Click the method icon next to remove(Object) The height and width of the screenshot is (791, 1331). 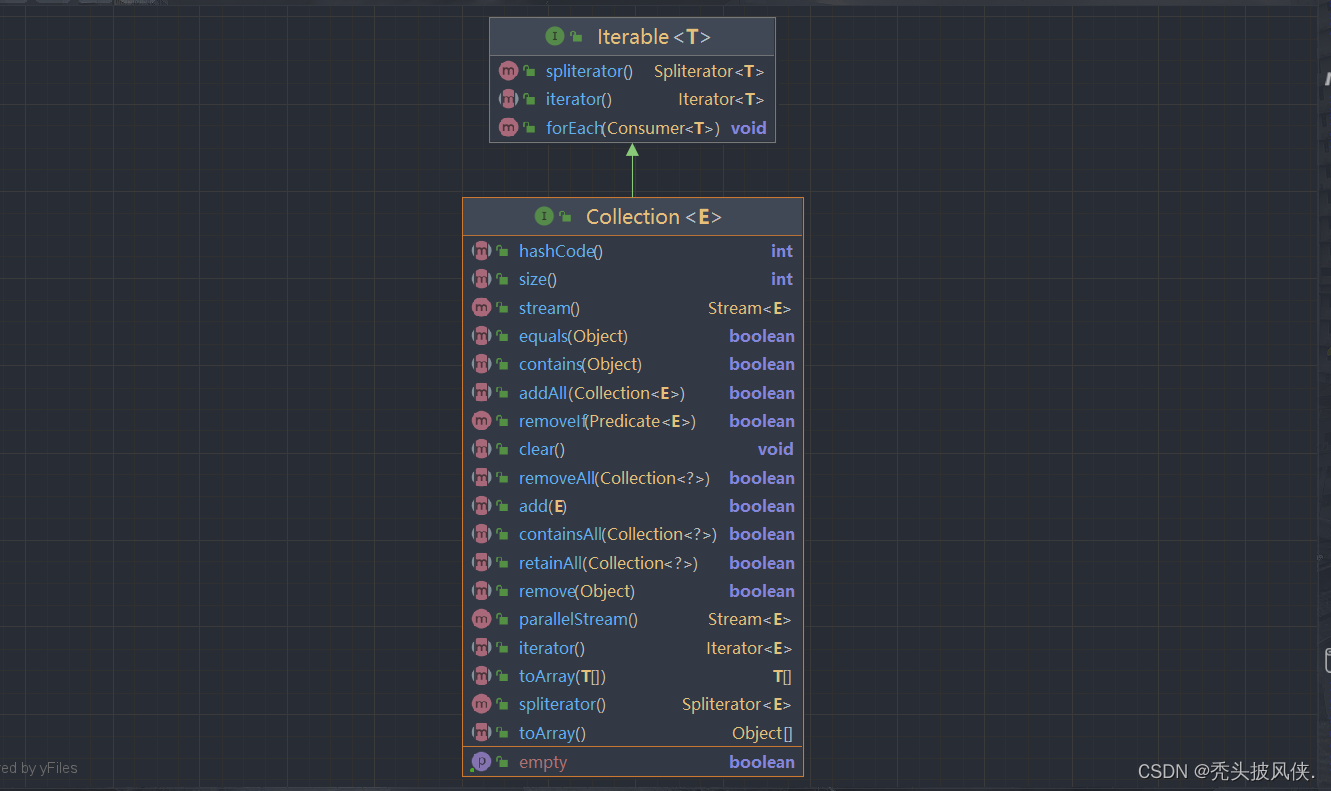coord(481,591)
